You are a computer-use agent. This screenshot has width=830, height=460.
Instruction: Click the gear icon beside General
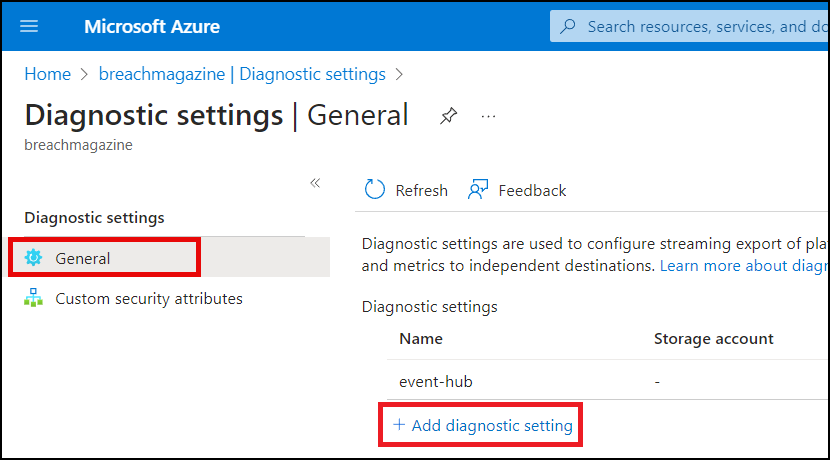click(34, 258)
